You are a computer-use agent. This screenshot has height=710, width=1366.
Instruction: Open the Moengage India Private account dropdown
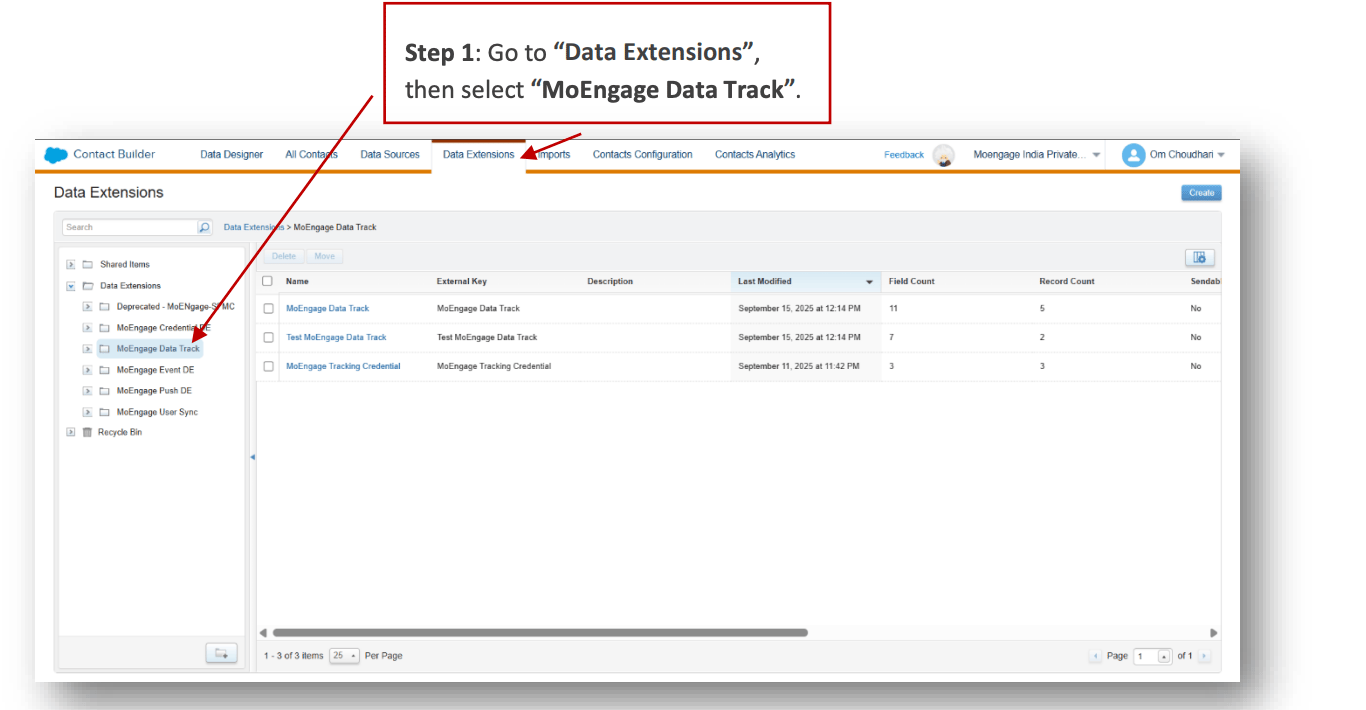pyautogui.click(x=1096, y=155)
